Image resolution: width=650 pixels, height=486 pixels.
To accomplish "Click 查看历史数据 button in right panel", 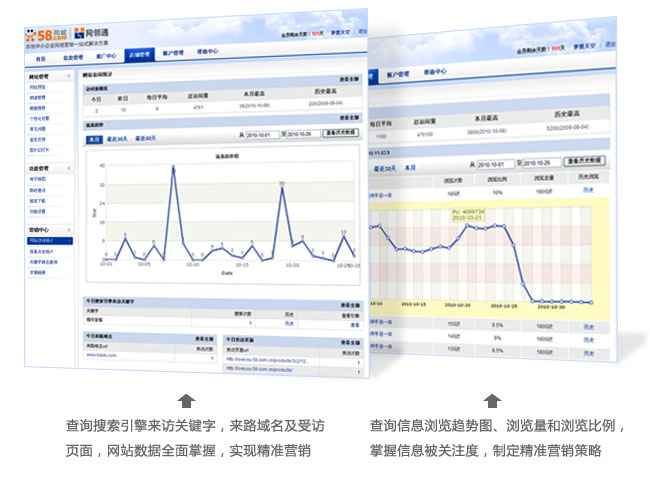I will click(x=583, y=160).
